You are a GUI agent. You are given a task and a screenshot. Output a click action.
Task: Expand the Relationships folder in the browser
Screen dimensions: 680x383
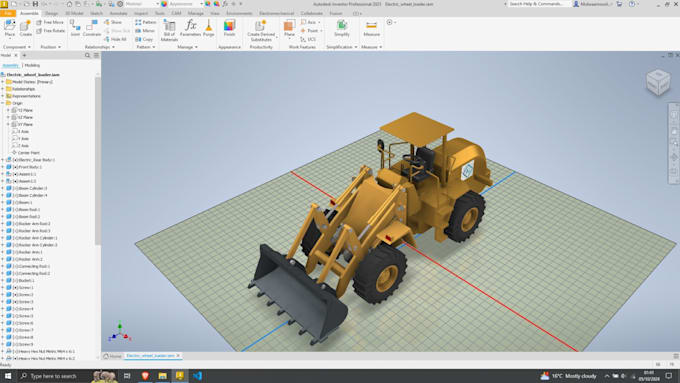(3, 89)
